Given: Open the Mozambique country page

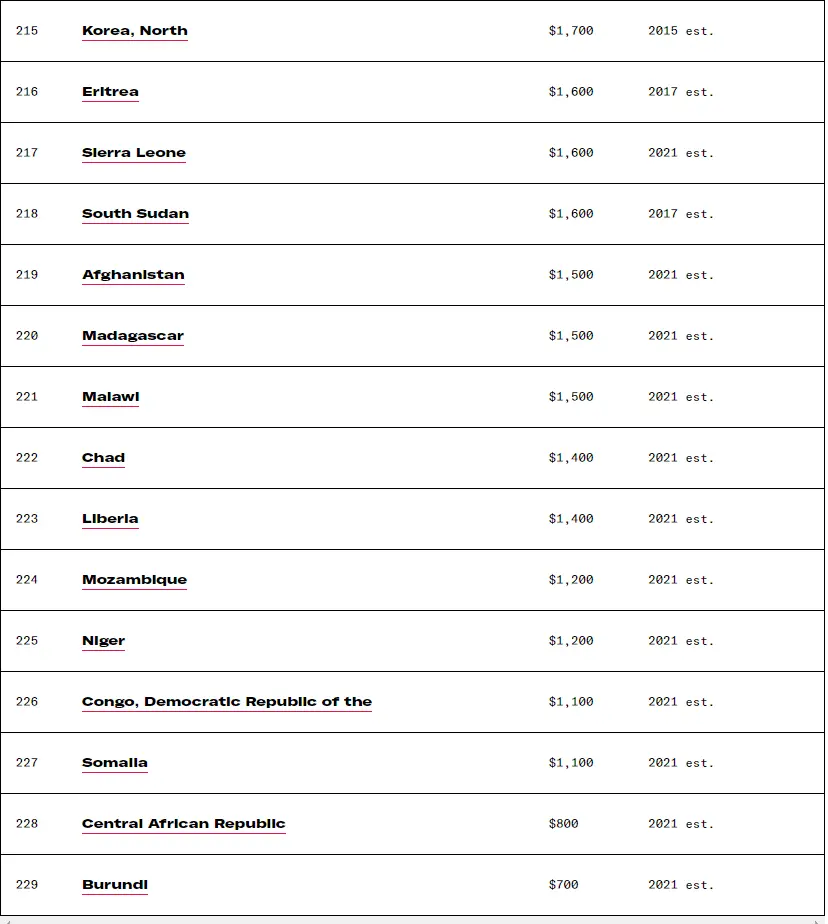Looking at the screenshot, I should point(134,580).
